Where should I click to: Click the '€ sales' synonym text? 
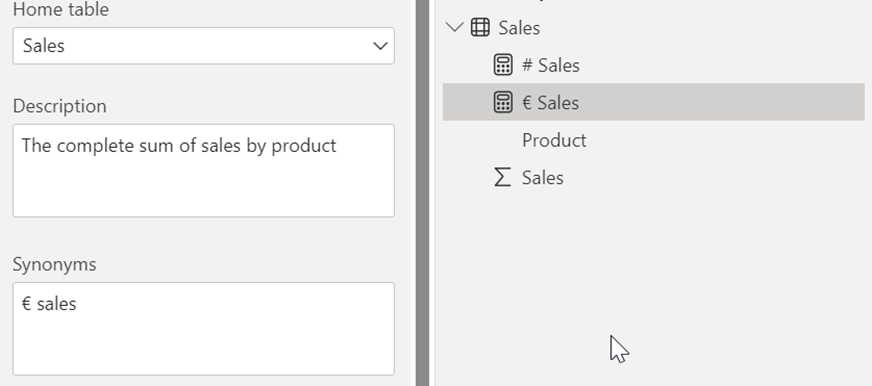tap(49, 304)
